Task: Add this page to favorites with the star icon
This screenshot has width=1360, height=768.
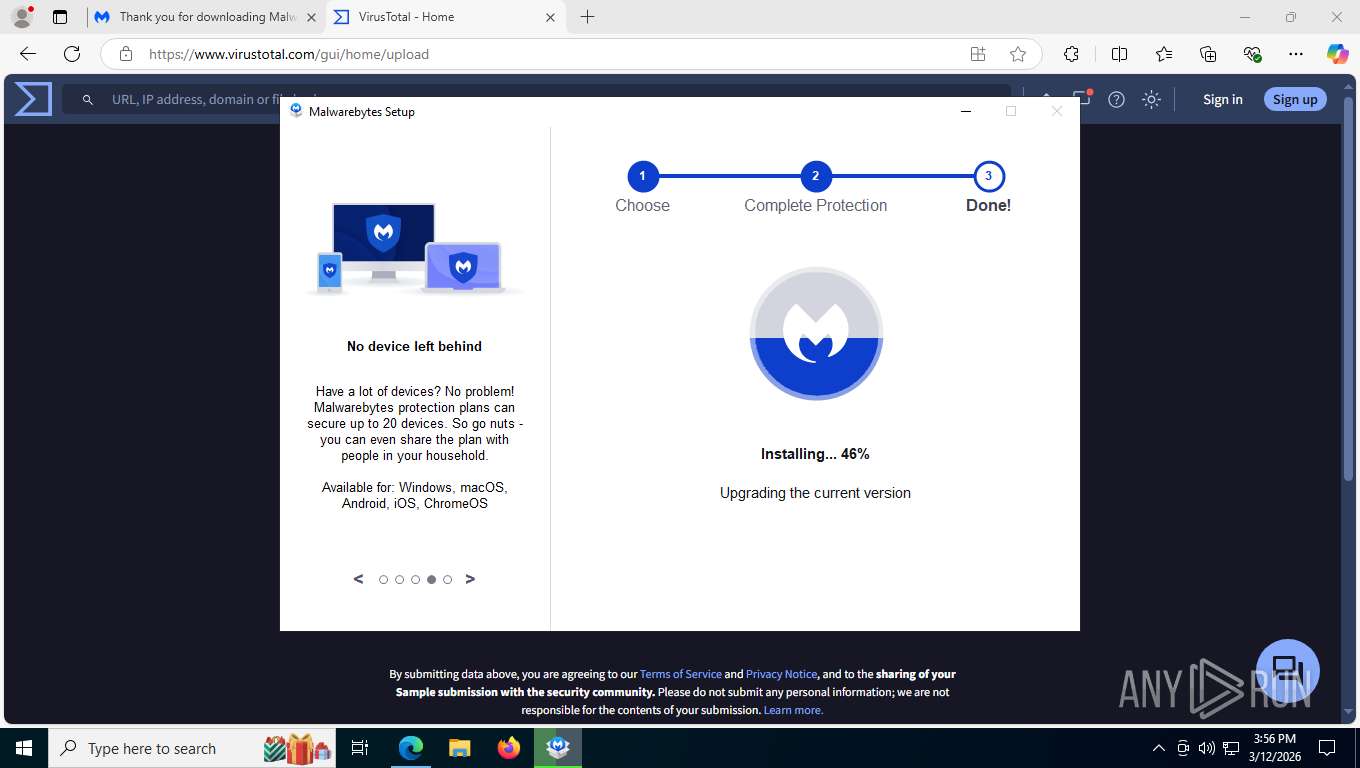Action: pyautogui.click(x=1018, y=54)
